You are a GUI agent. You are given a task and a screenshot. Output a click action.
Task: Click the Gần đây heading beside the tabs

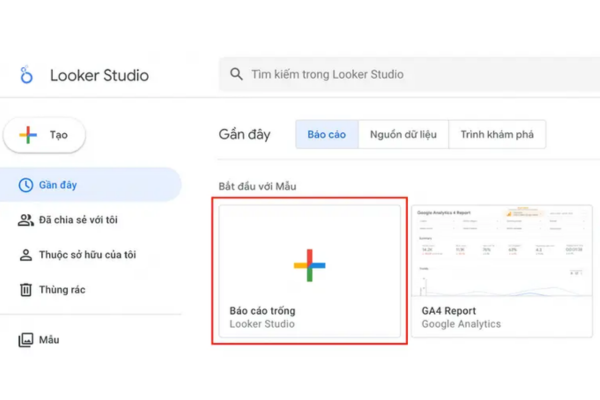click(x=245, y=134)
